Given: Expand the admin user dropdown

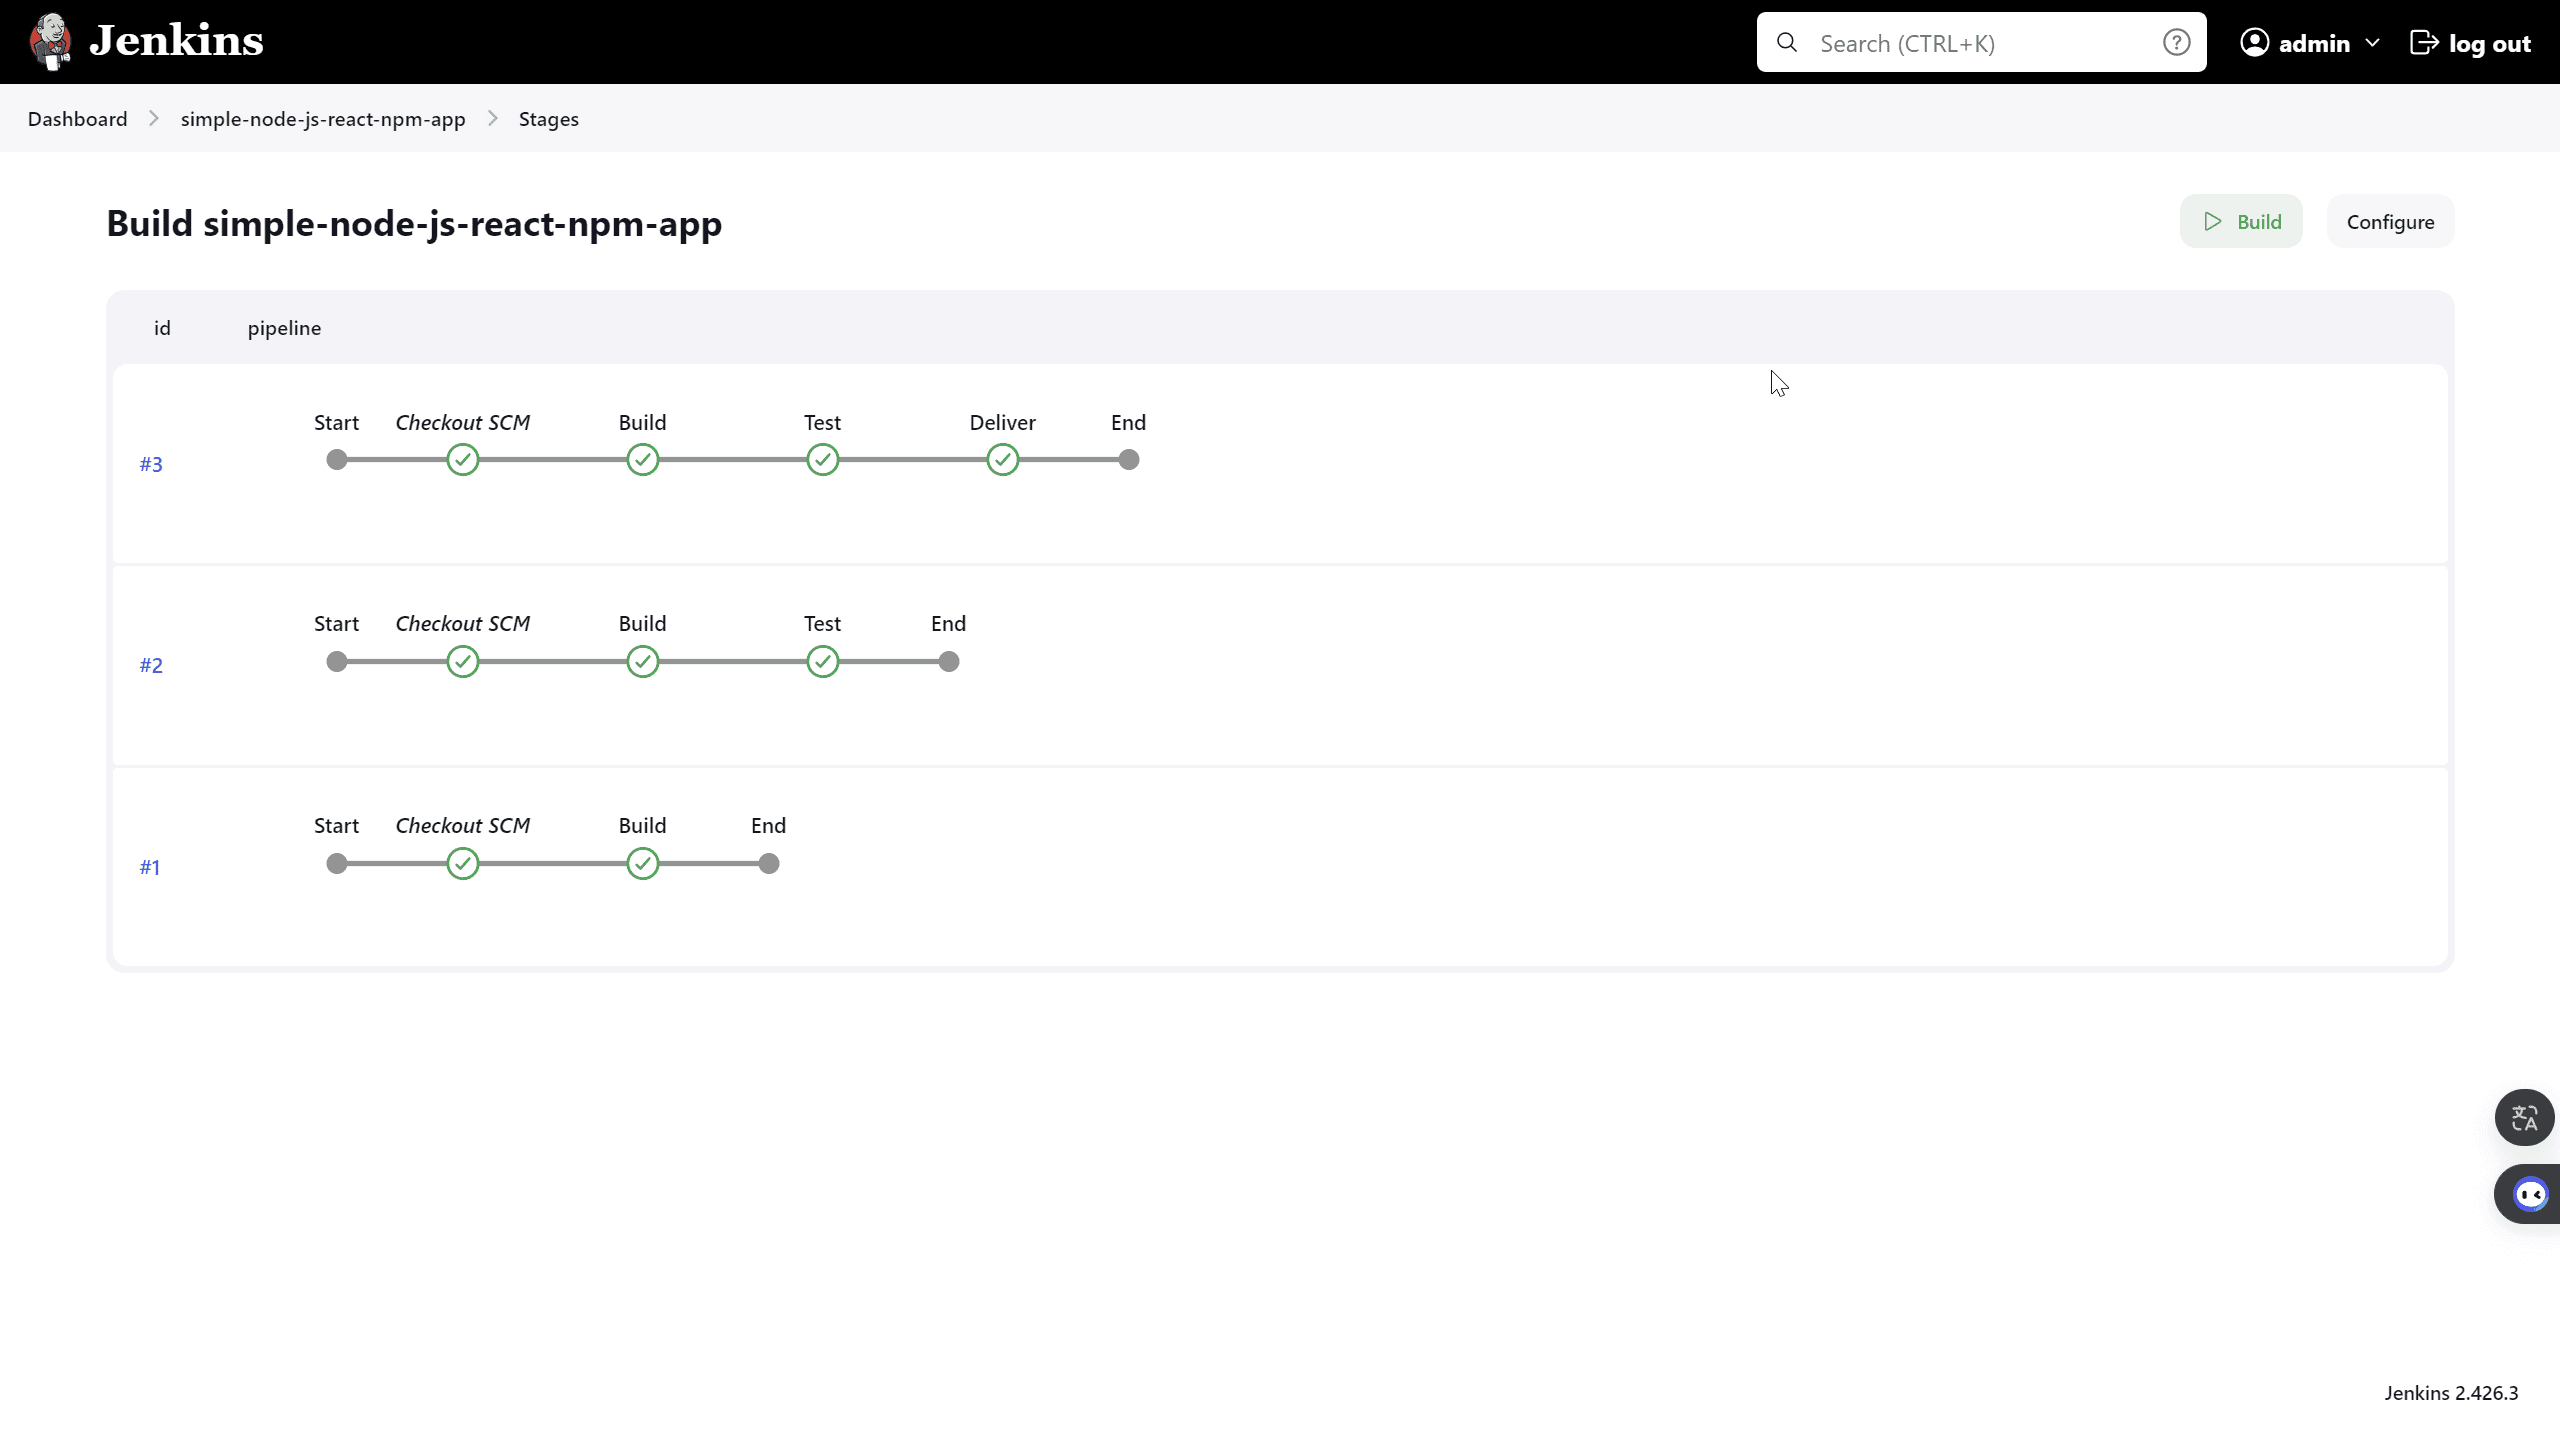Looking at the screenshot, I should [x=2372, y=43].
